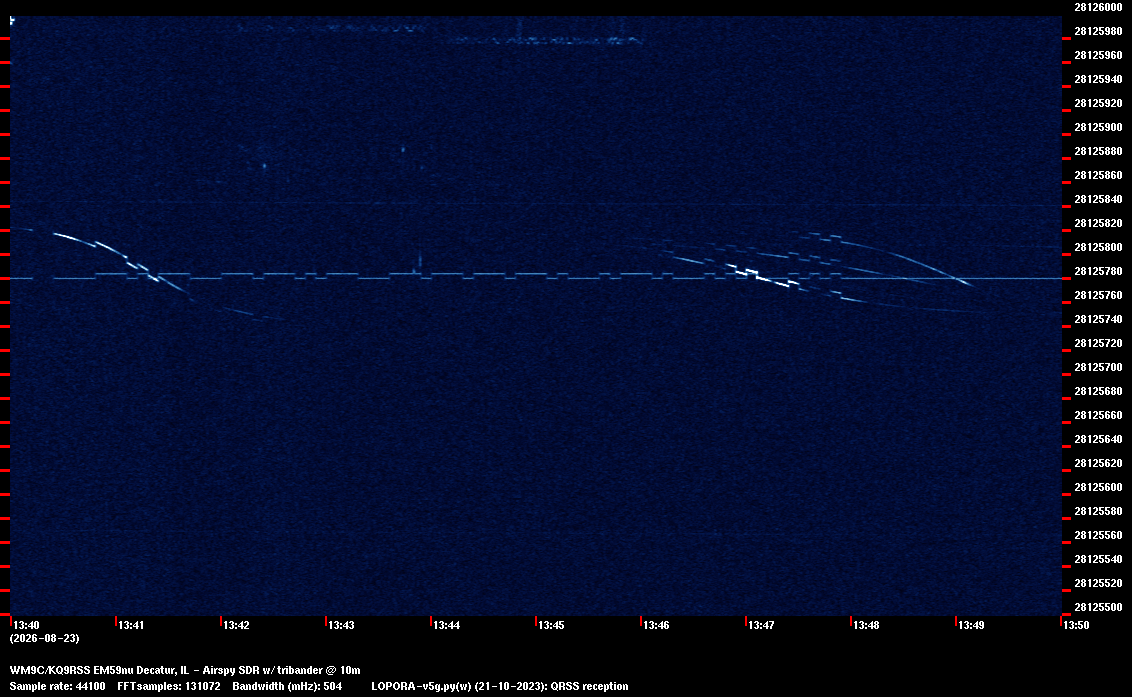Click the 13:42 time axis label
The height and width of the screenshot is (697, 1132).
point(237,625)
